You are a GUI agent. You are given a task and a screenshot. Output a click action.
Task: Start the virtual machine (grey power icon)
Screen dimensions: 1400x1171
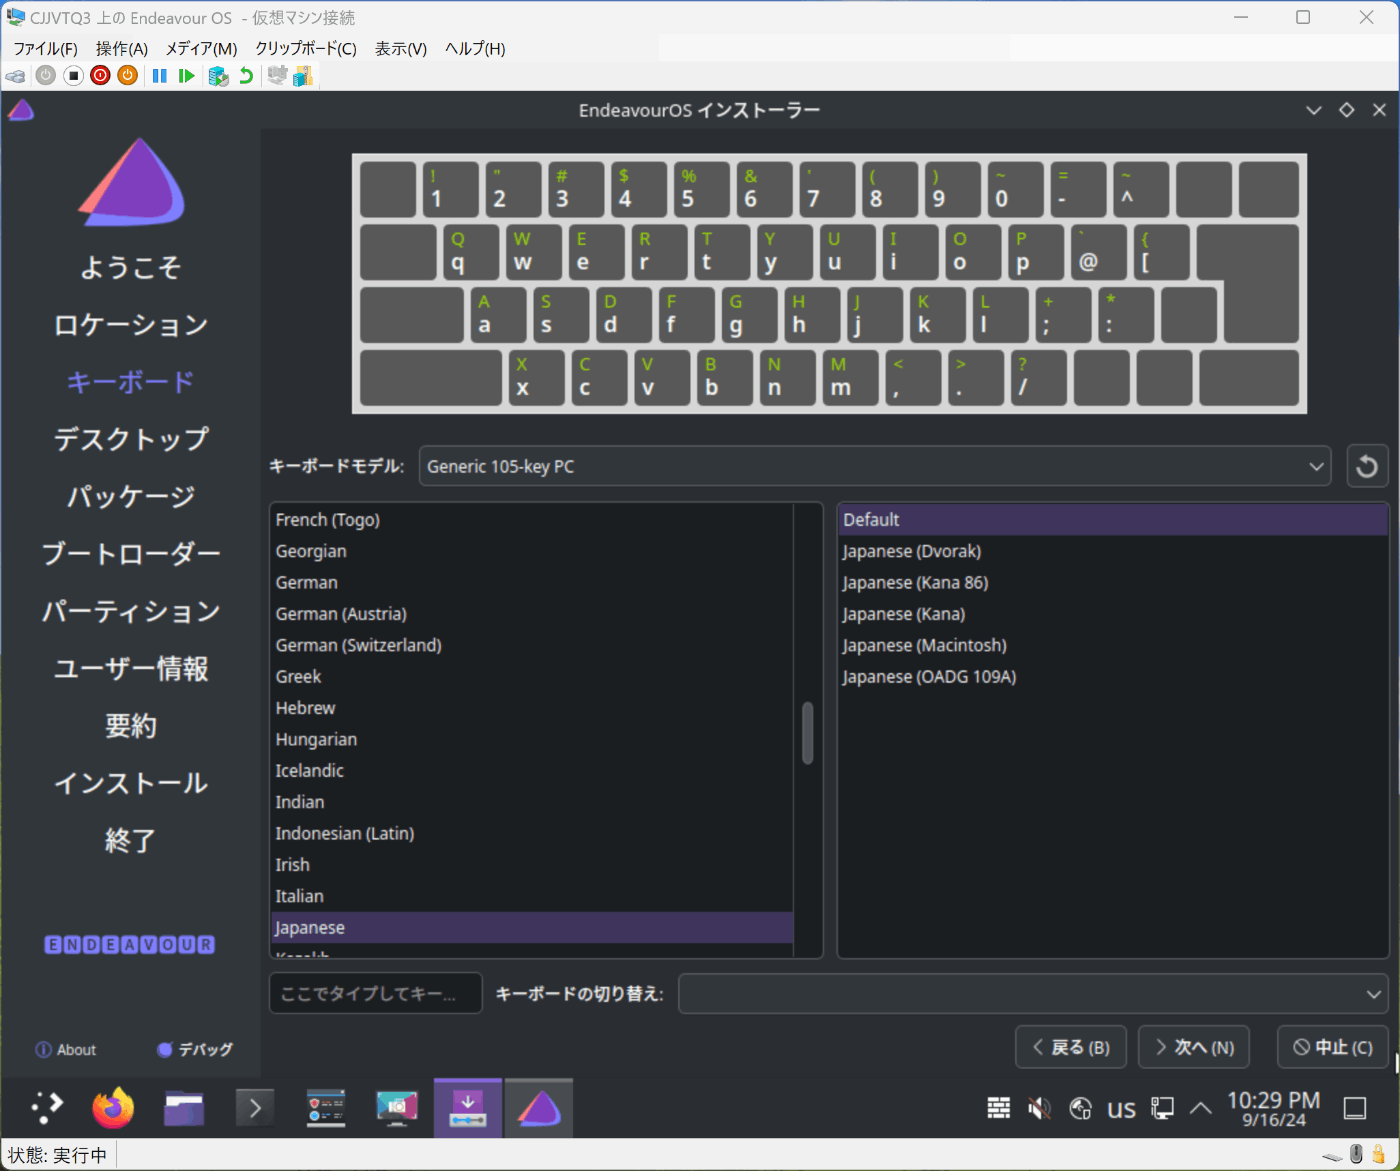coord(46,75)
